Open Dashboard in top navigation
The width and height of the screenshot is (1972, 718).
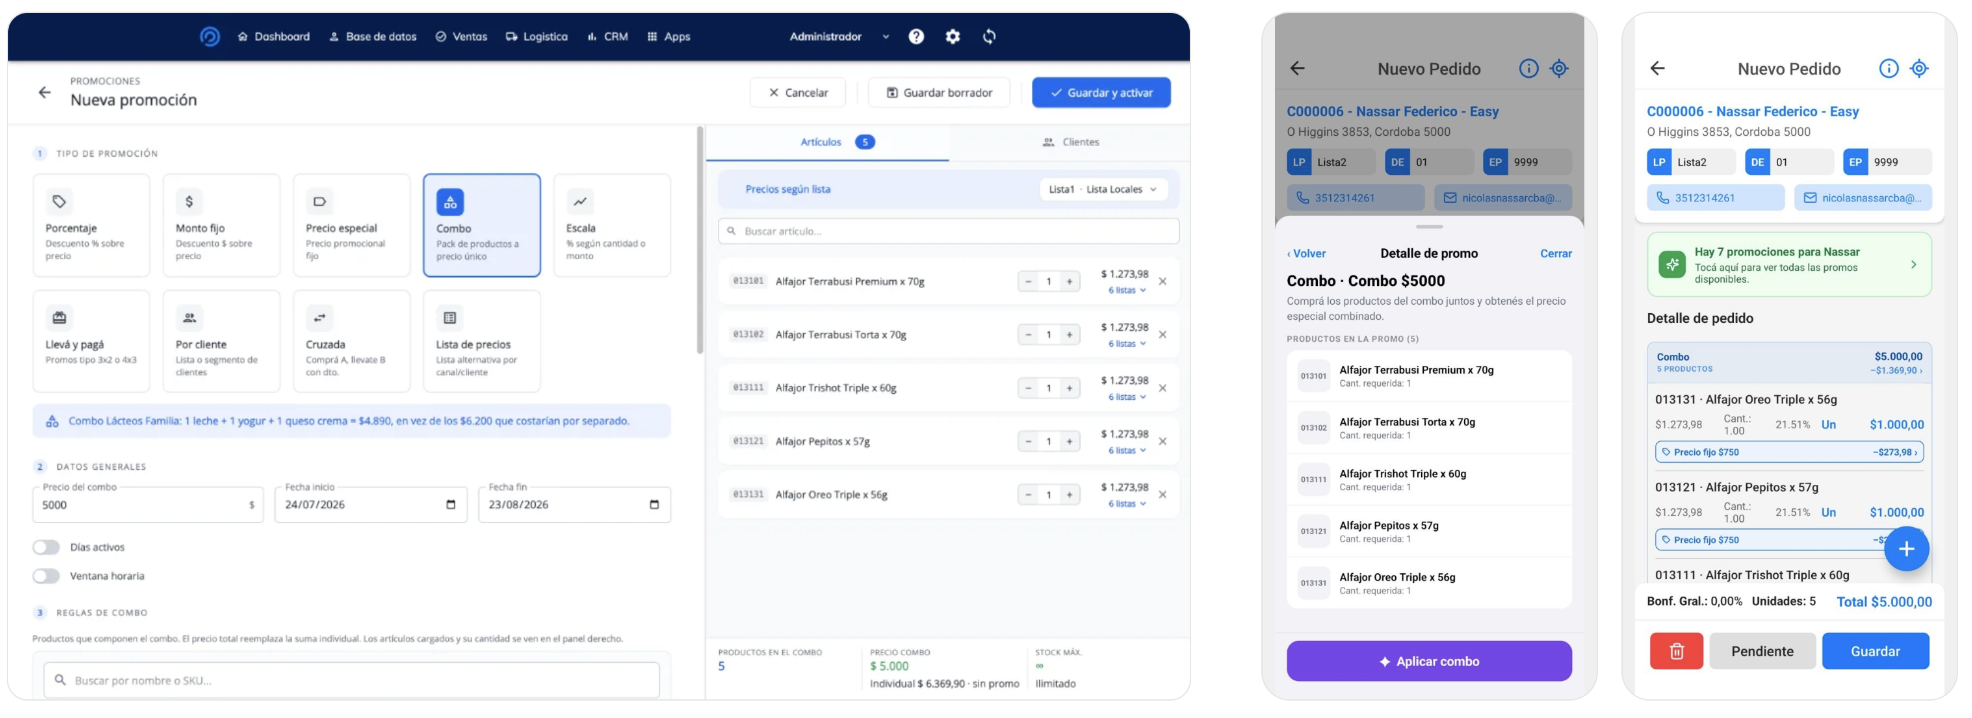(274, 37)
